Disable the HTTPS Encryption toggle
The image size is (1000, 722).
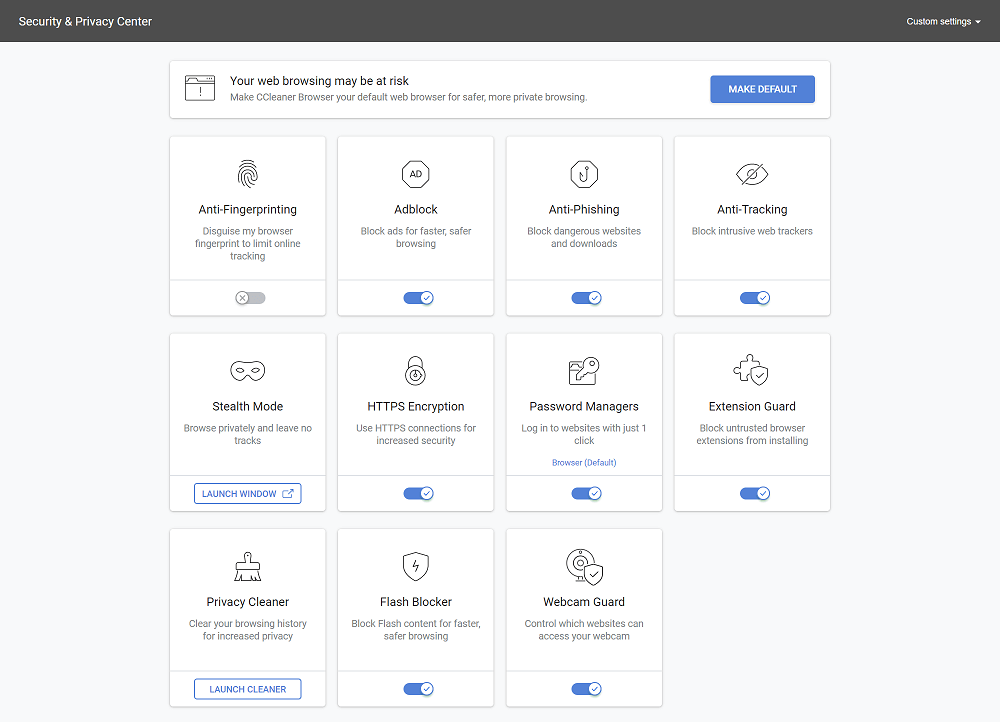[x=418, y=494]
